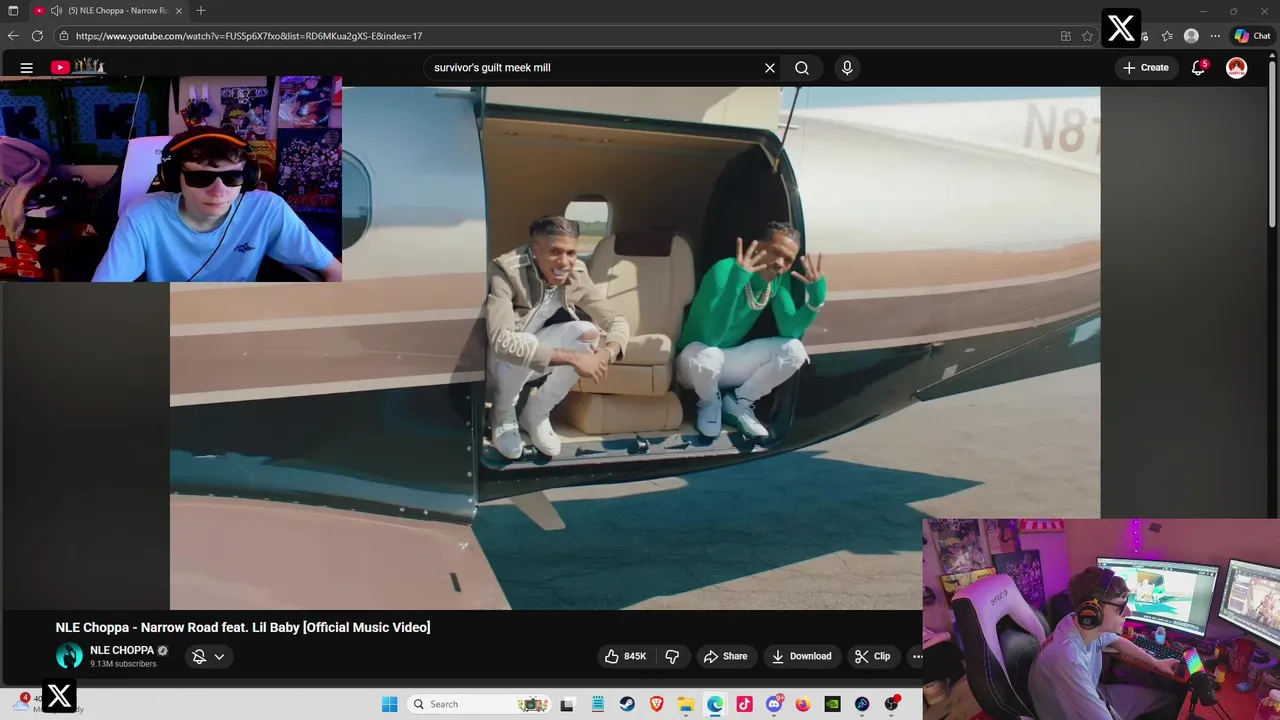The width and height of the screenshot is (1280, 720).
Task: Add this page to favorites star
Action: pyautogui.click(x=1087, y=36)
